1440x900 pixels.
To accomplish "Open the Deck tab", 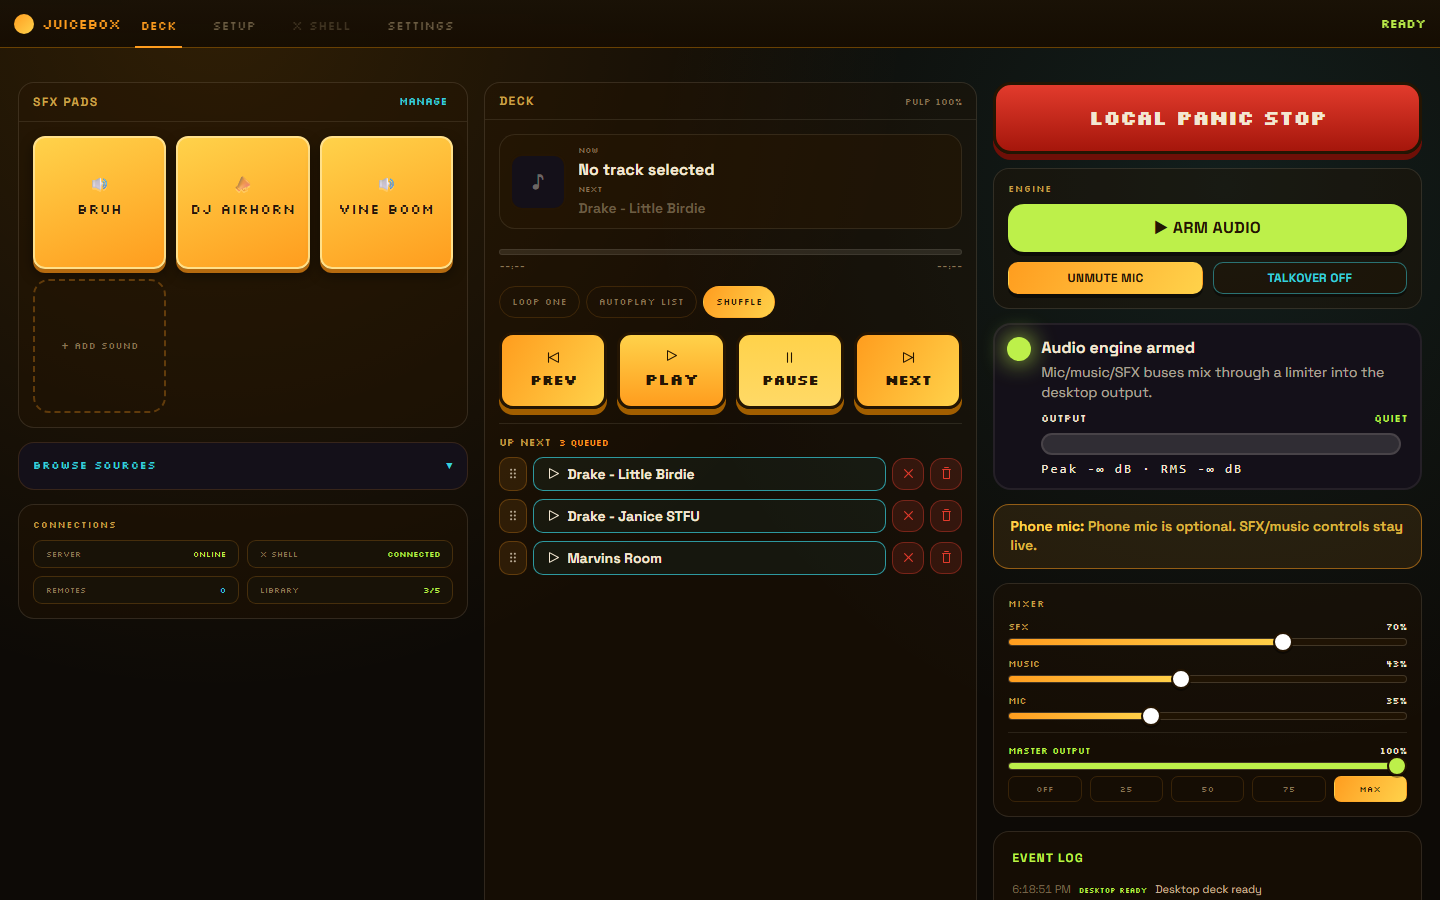I will coord(159,26).
